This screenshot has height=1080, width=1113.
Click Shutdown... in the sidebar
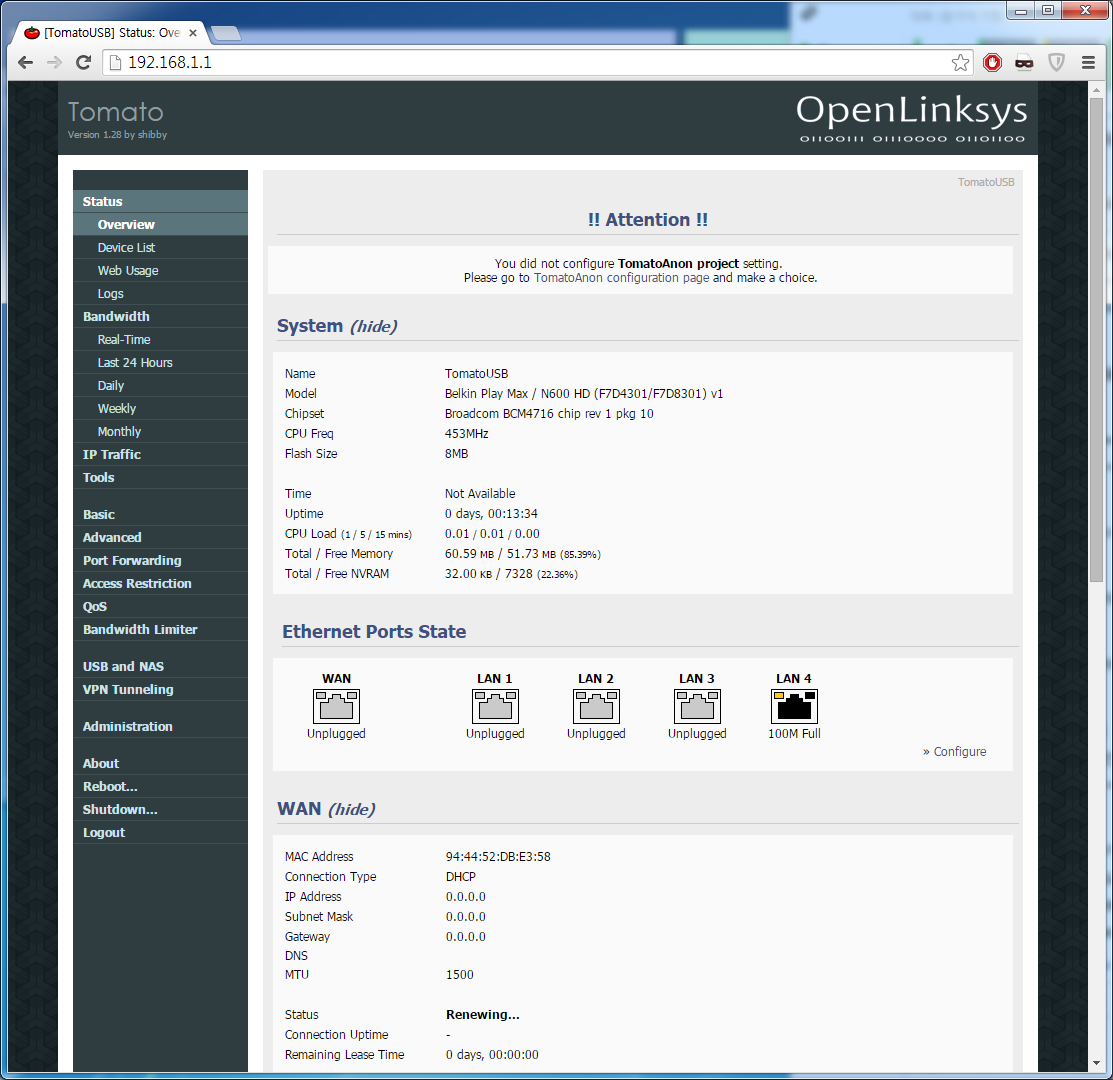point(160,810)
